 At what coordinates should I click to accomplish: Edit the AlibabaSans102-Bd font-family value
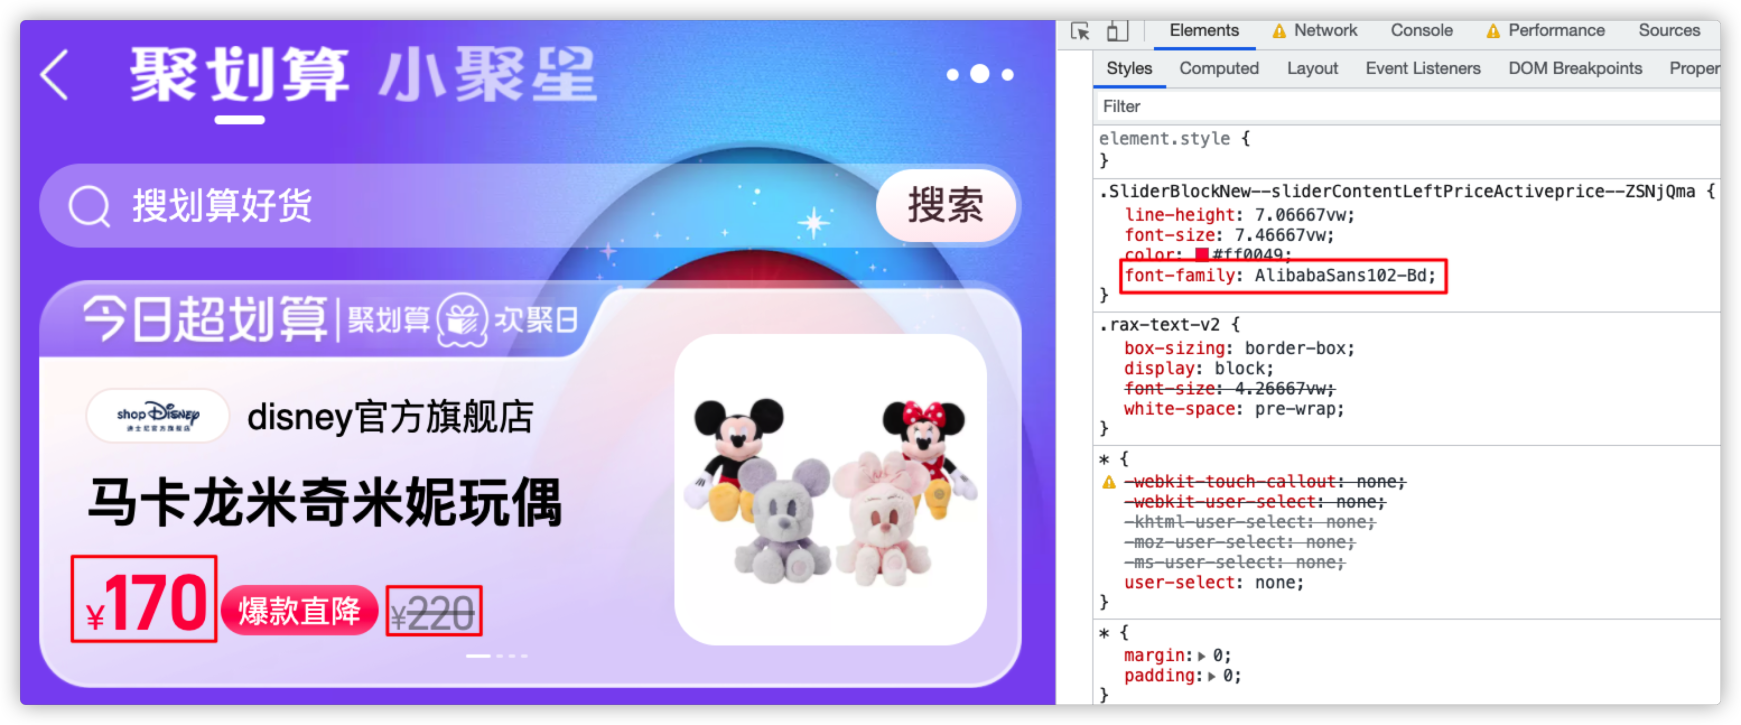pos(1340,276)
